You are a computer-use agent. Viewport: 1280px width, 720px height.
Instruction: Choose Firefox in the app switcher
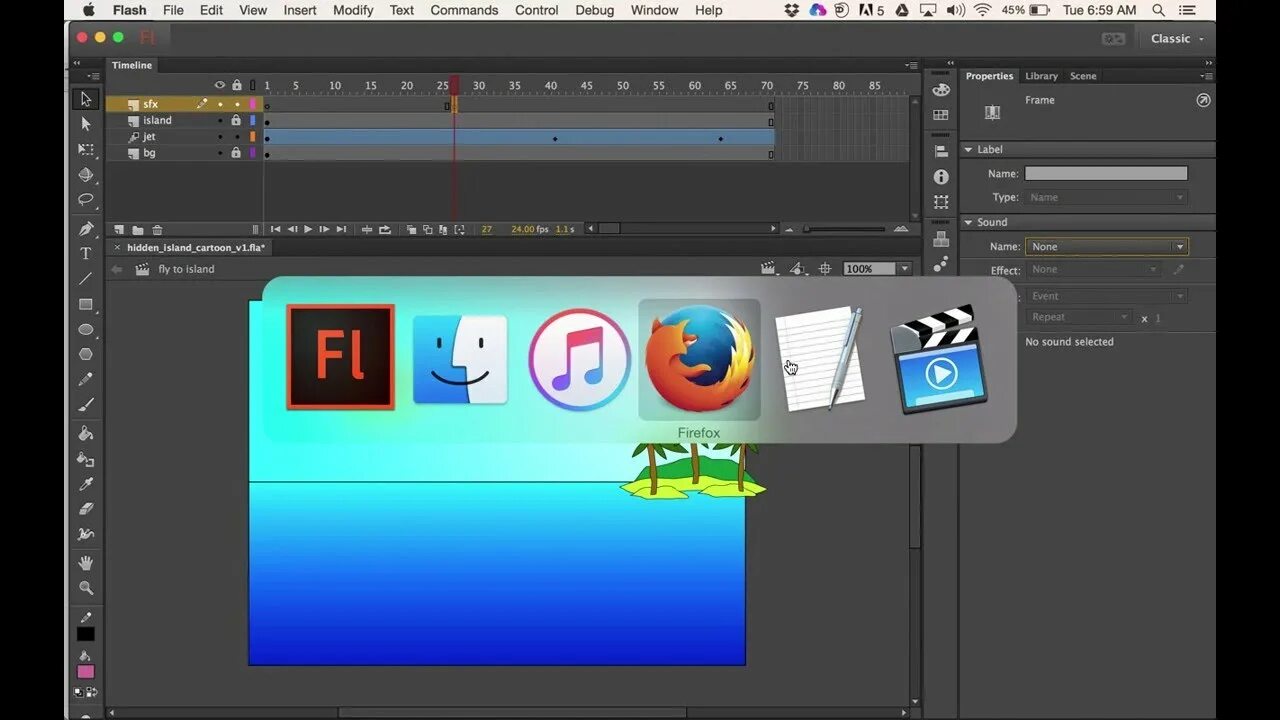[699, 360]
